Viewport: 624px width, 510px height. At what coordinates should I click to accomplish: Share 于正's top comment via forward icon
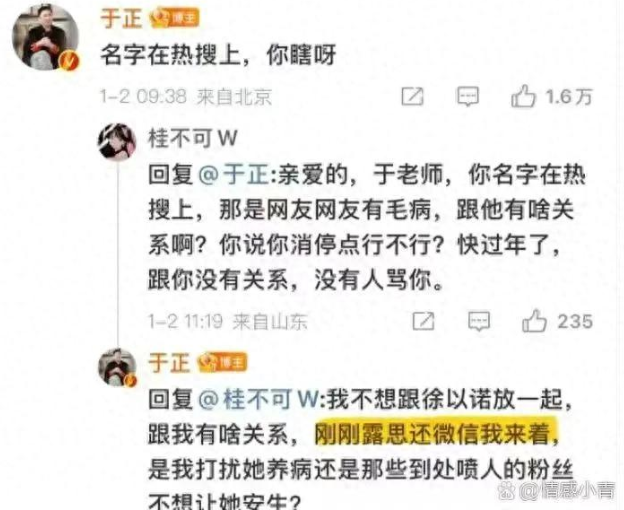(x=412, y=96)
